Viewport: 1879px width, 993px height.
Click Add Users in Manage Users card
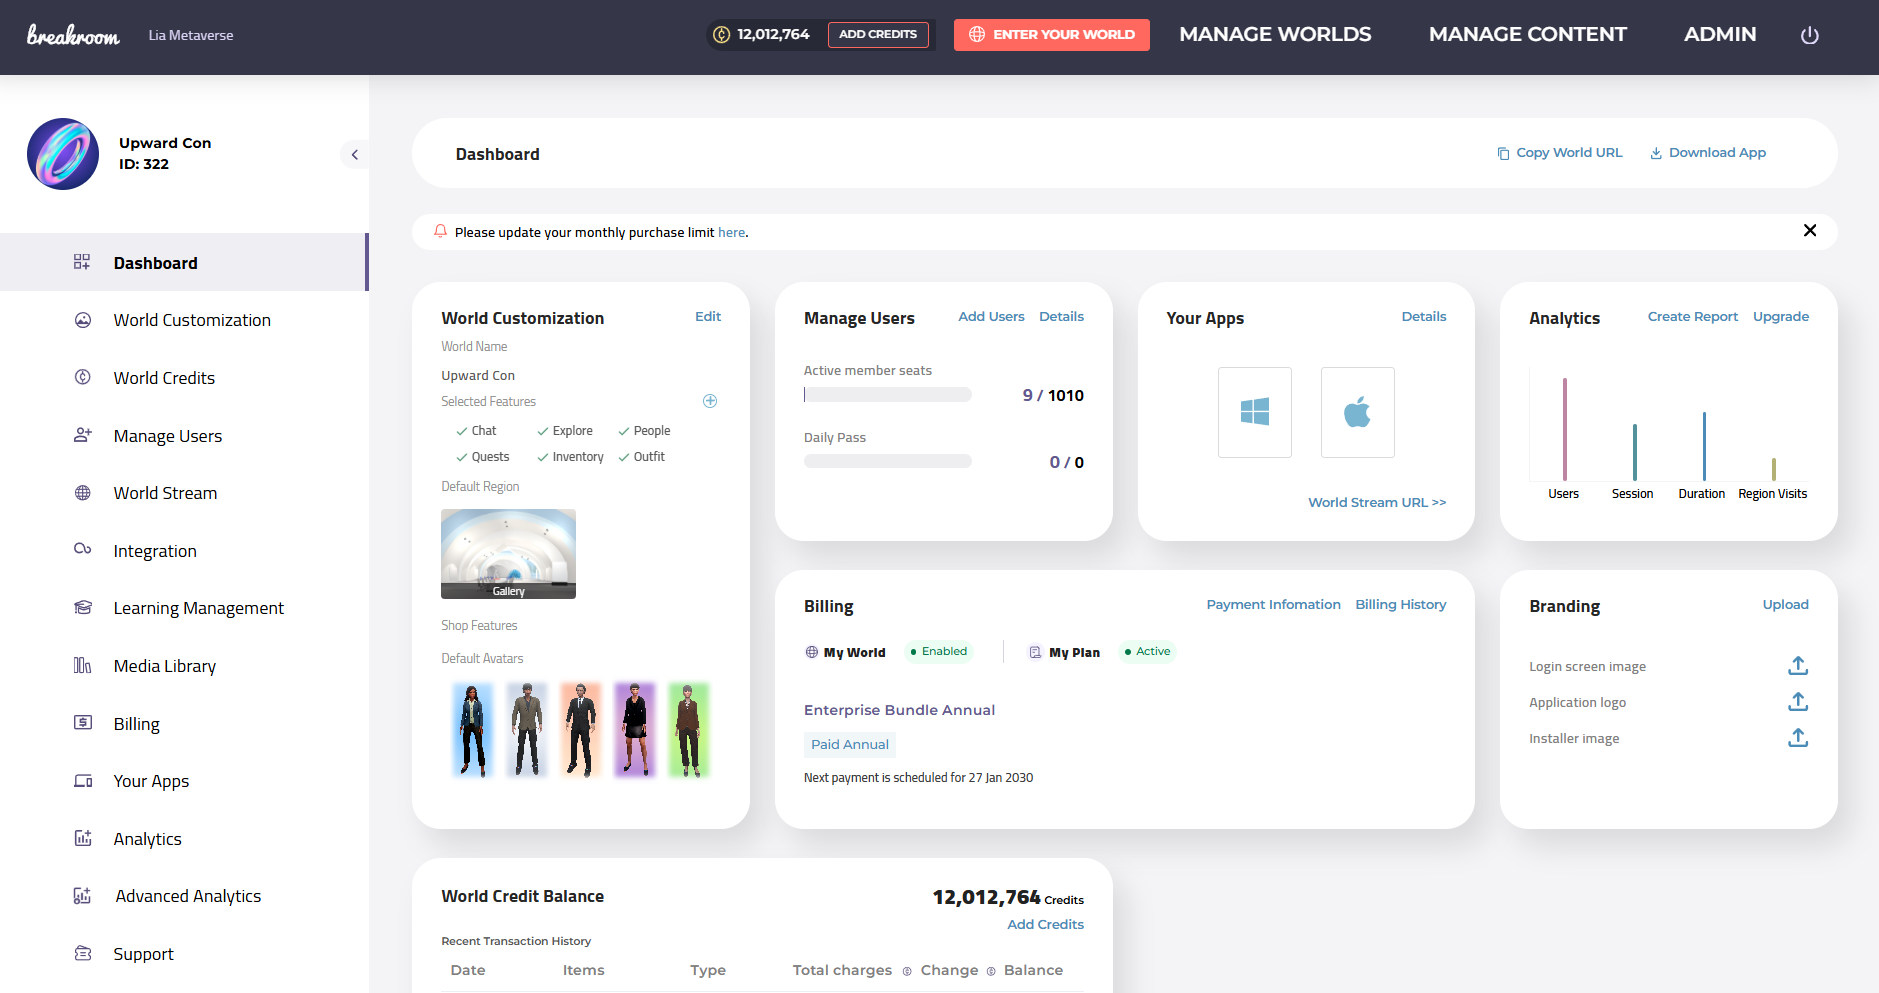tap(991, 317)
